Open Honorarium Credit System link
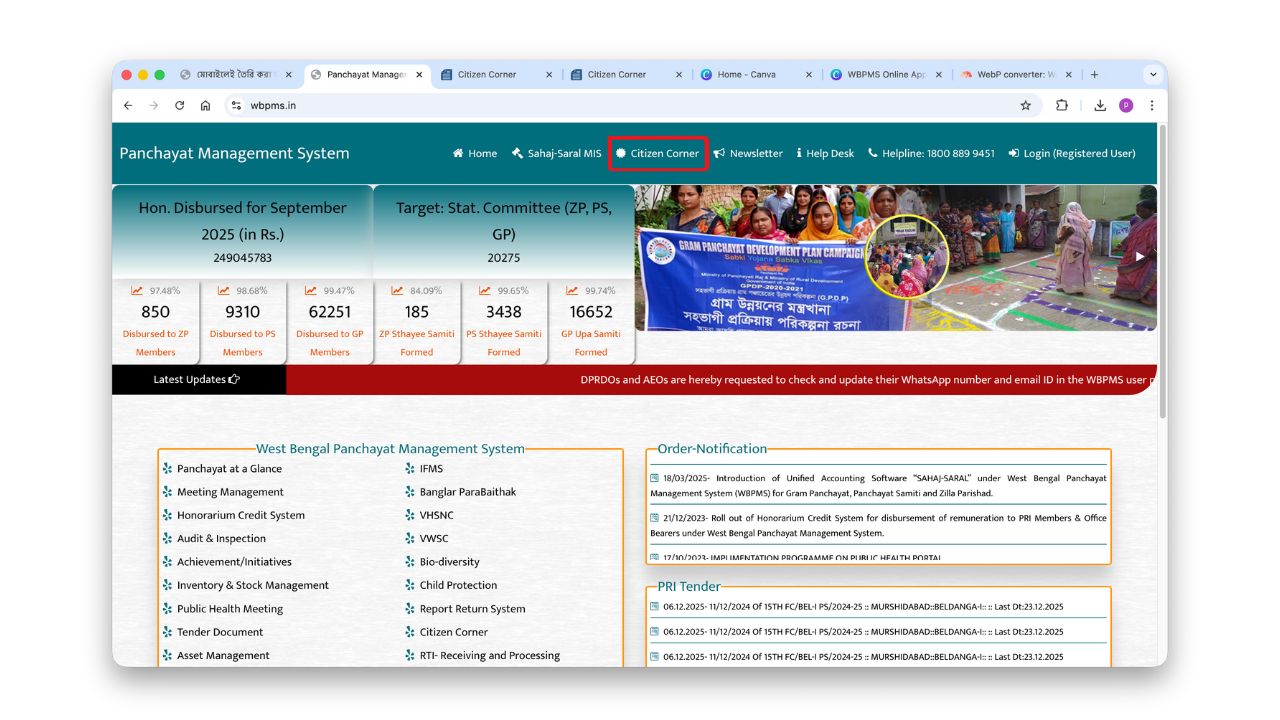This screenshot has width=1280, height=720. point(240,515)
